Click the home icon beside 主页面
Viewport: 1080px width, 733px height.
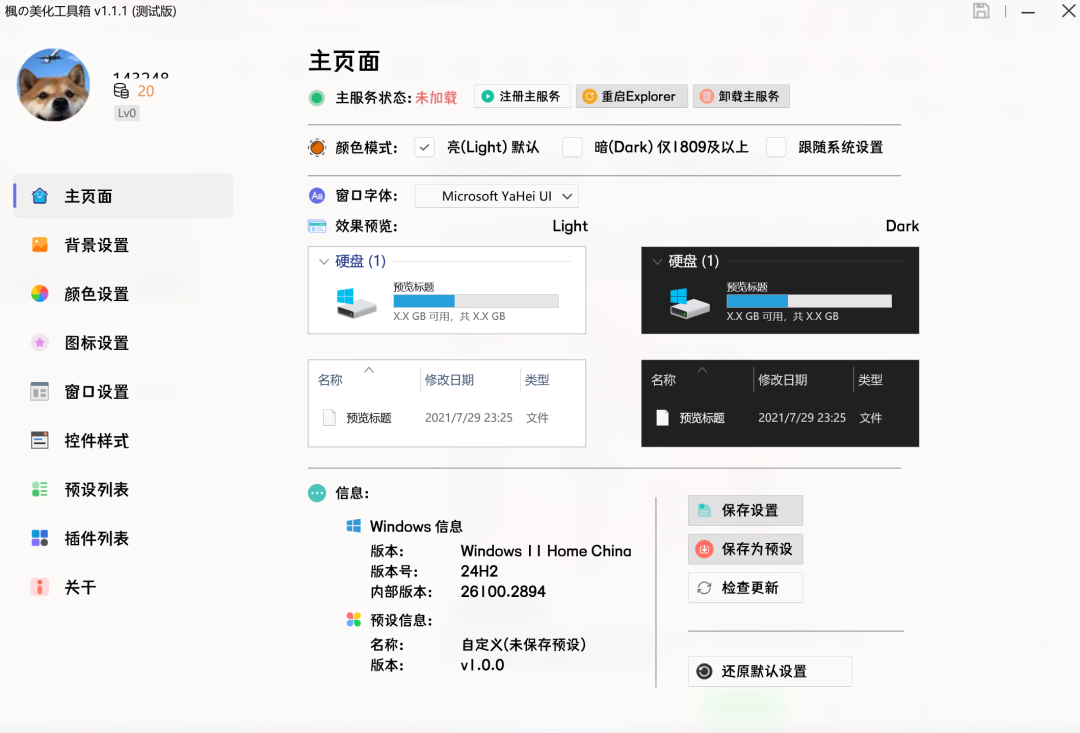pos(40,196)
